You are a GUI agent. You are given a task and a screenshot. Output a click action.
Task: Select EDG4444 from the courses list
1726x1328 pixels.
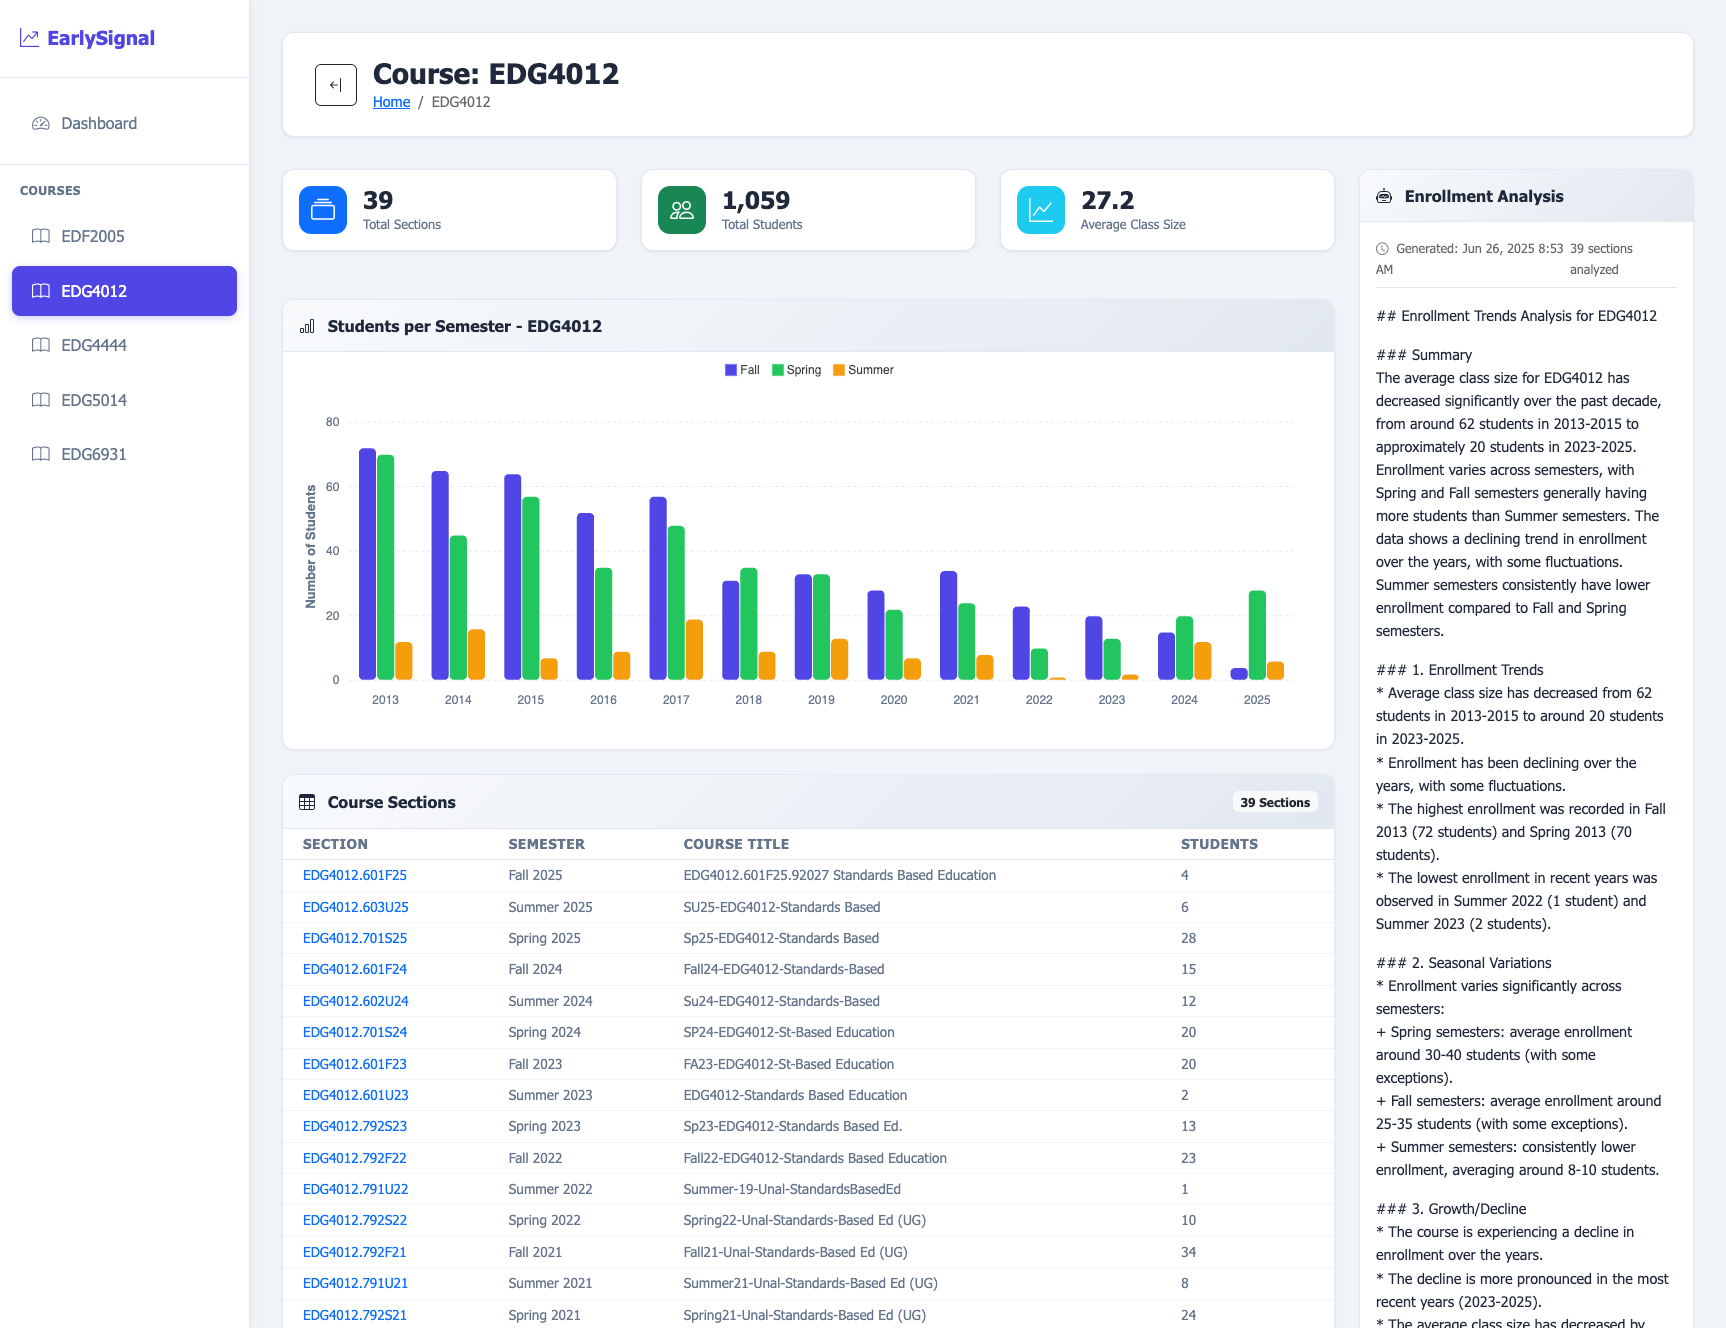[x=93, y=345]
